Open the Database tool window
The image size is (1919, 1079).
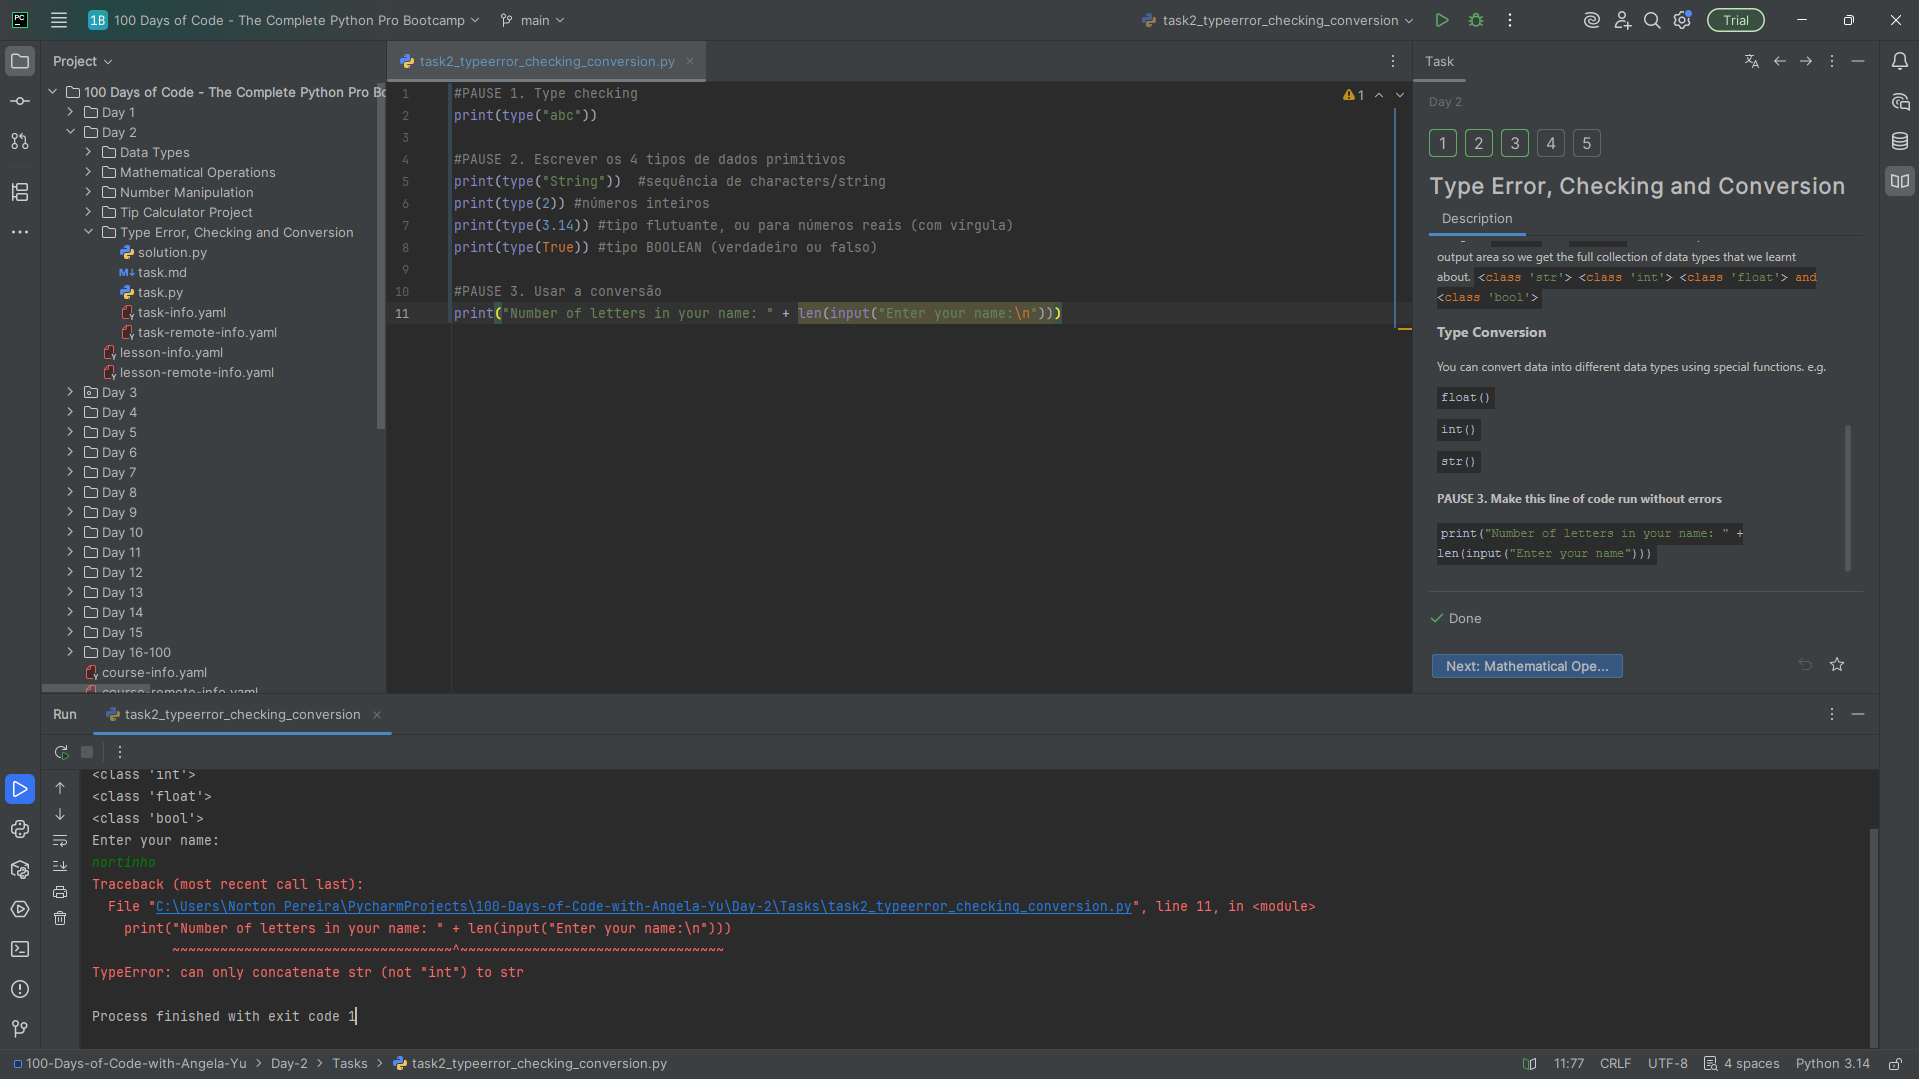click(1900, 141)
